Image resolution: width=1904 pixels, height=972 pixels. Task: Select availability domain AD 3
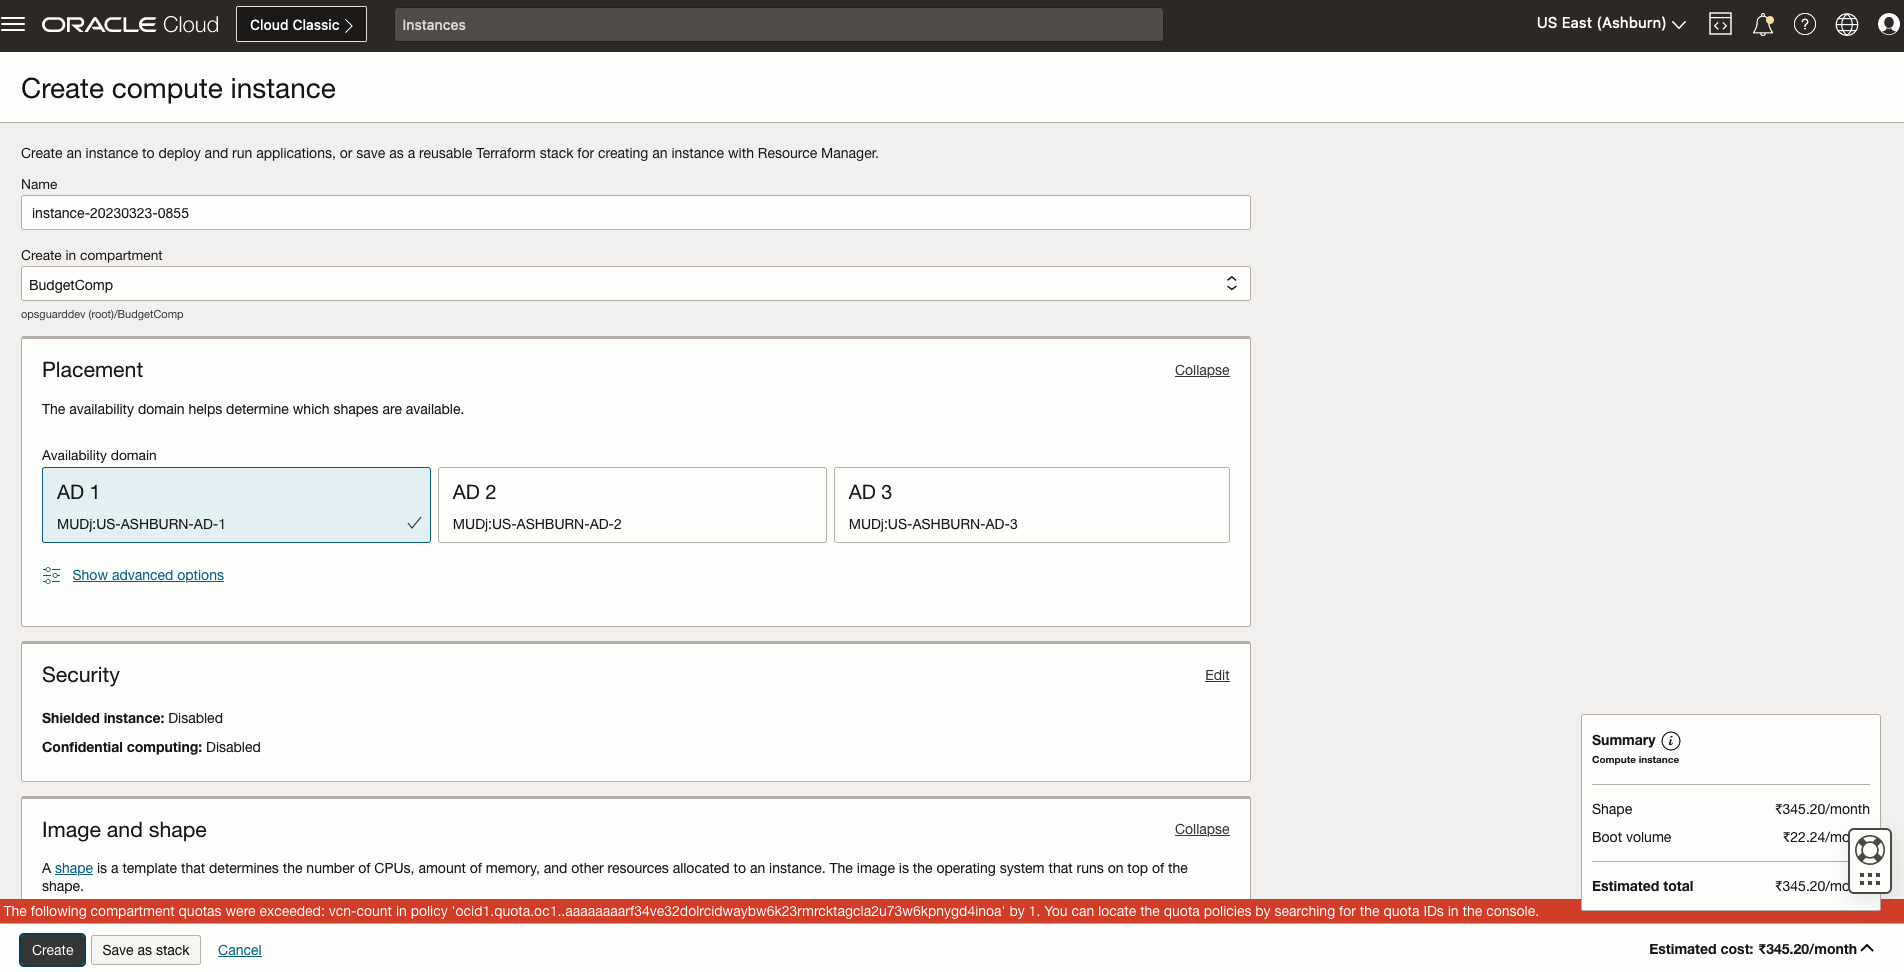coord(1031,505)
